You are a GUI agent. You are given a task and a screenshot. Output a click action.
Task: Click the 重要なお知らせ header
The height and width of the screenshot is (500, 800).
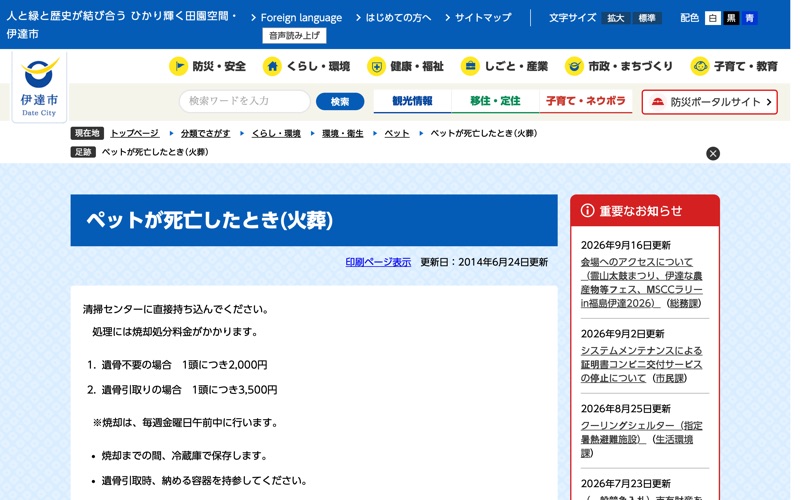[645, 210]
